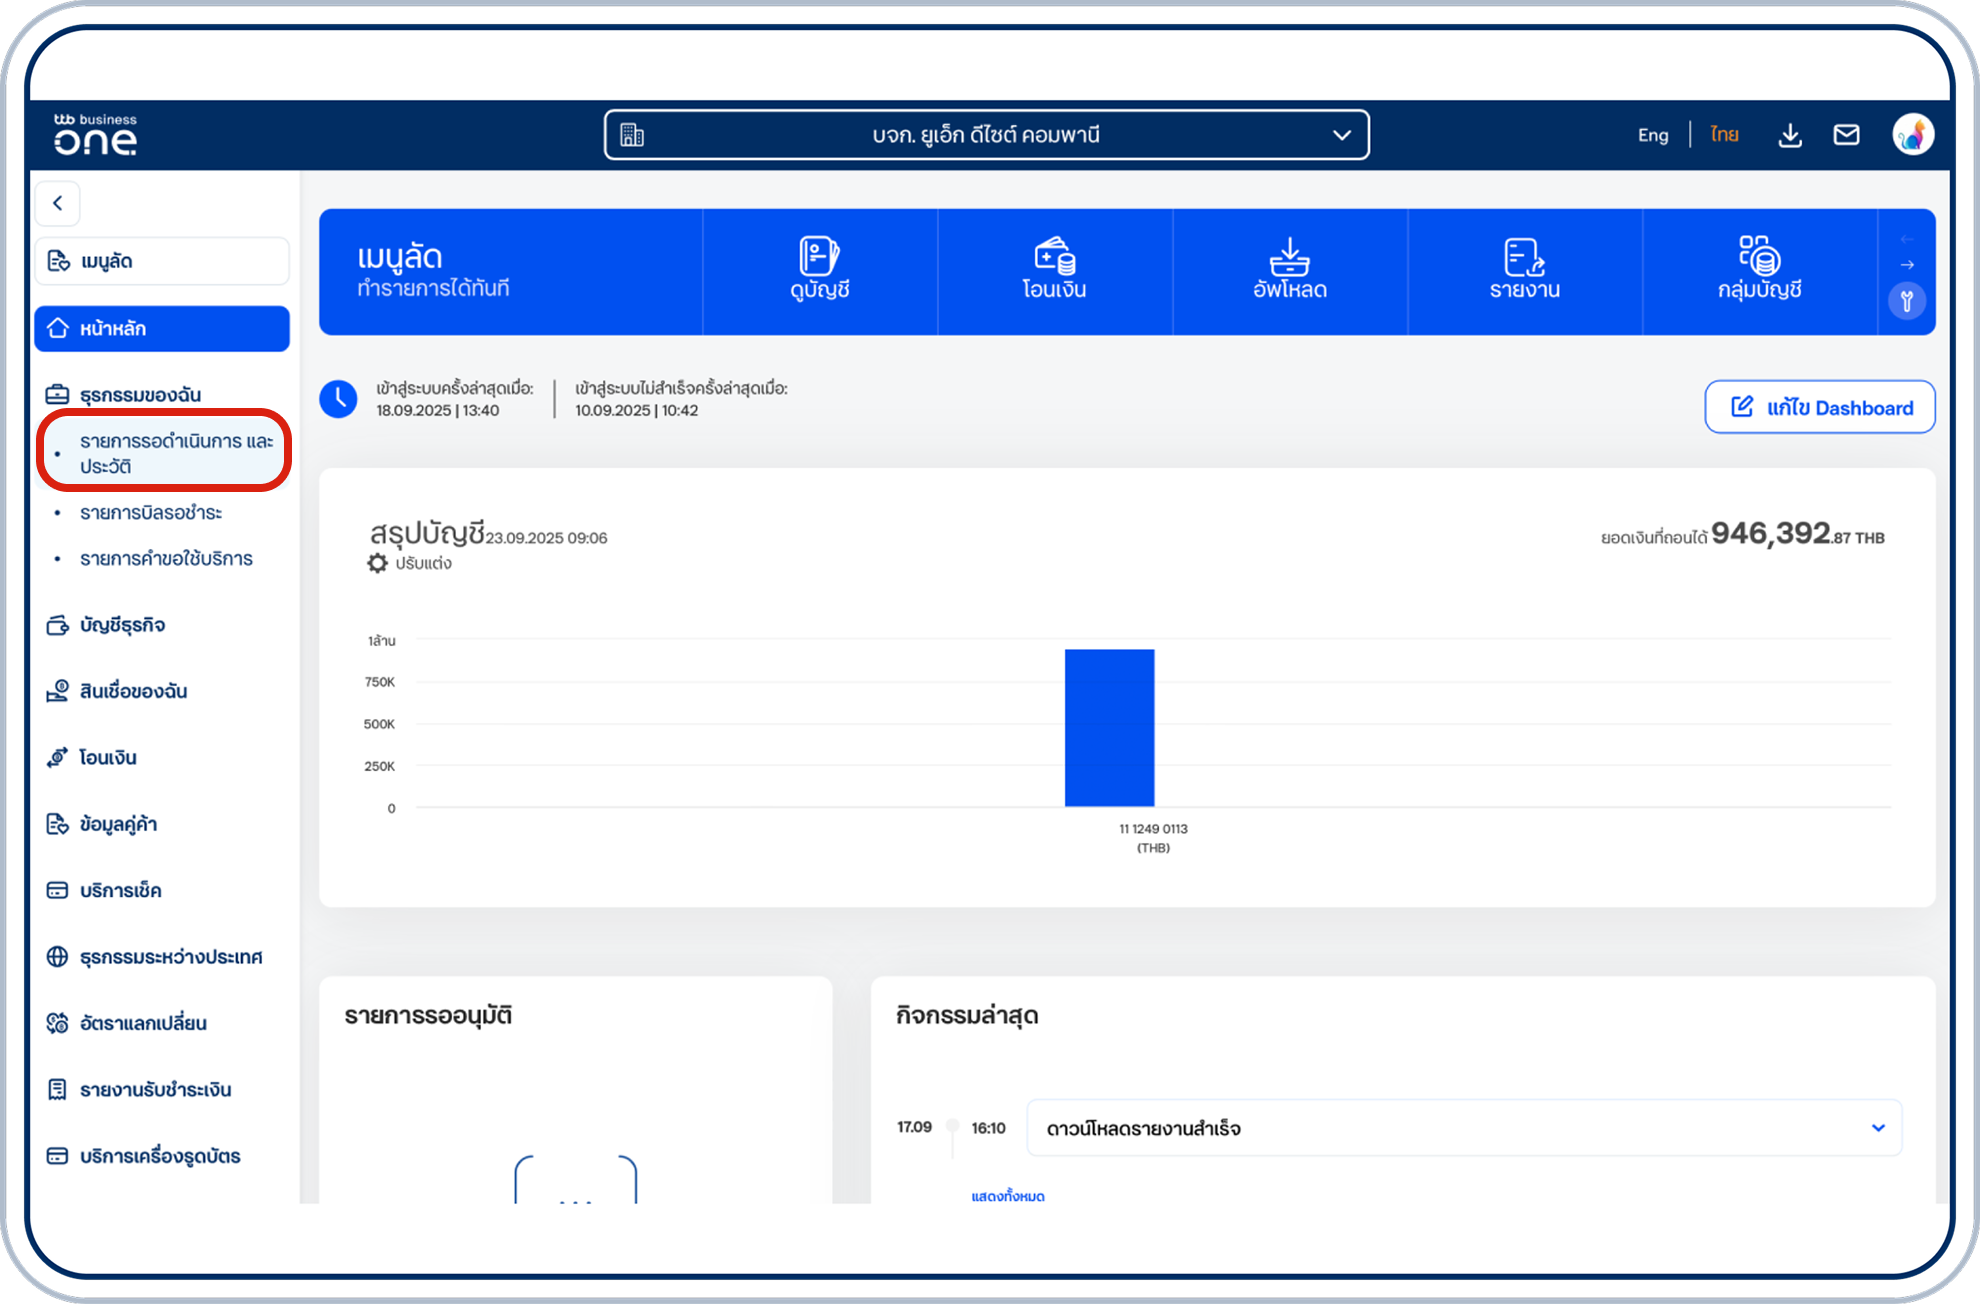Expand the ดาวน์โหลดรายงานสำเร็จ activity entry

coord(1877,1128)
